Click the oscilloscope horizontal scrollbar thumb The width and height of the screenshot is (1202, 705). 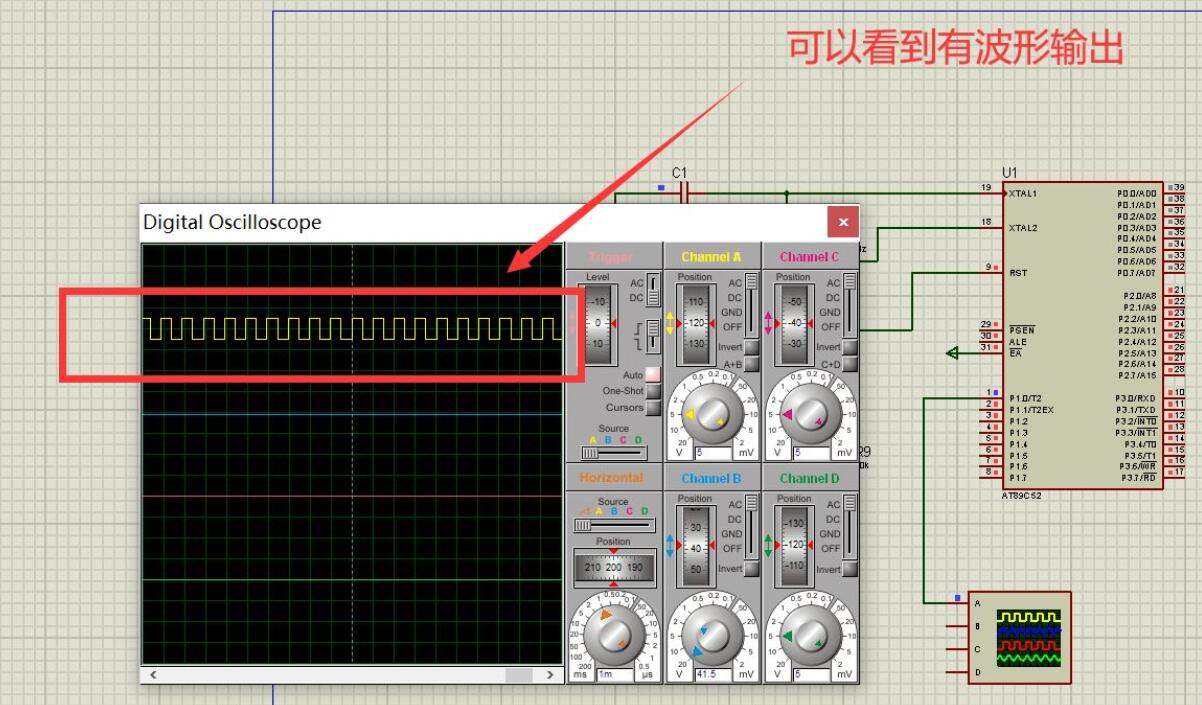[518, 675]
